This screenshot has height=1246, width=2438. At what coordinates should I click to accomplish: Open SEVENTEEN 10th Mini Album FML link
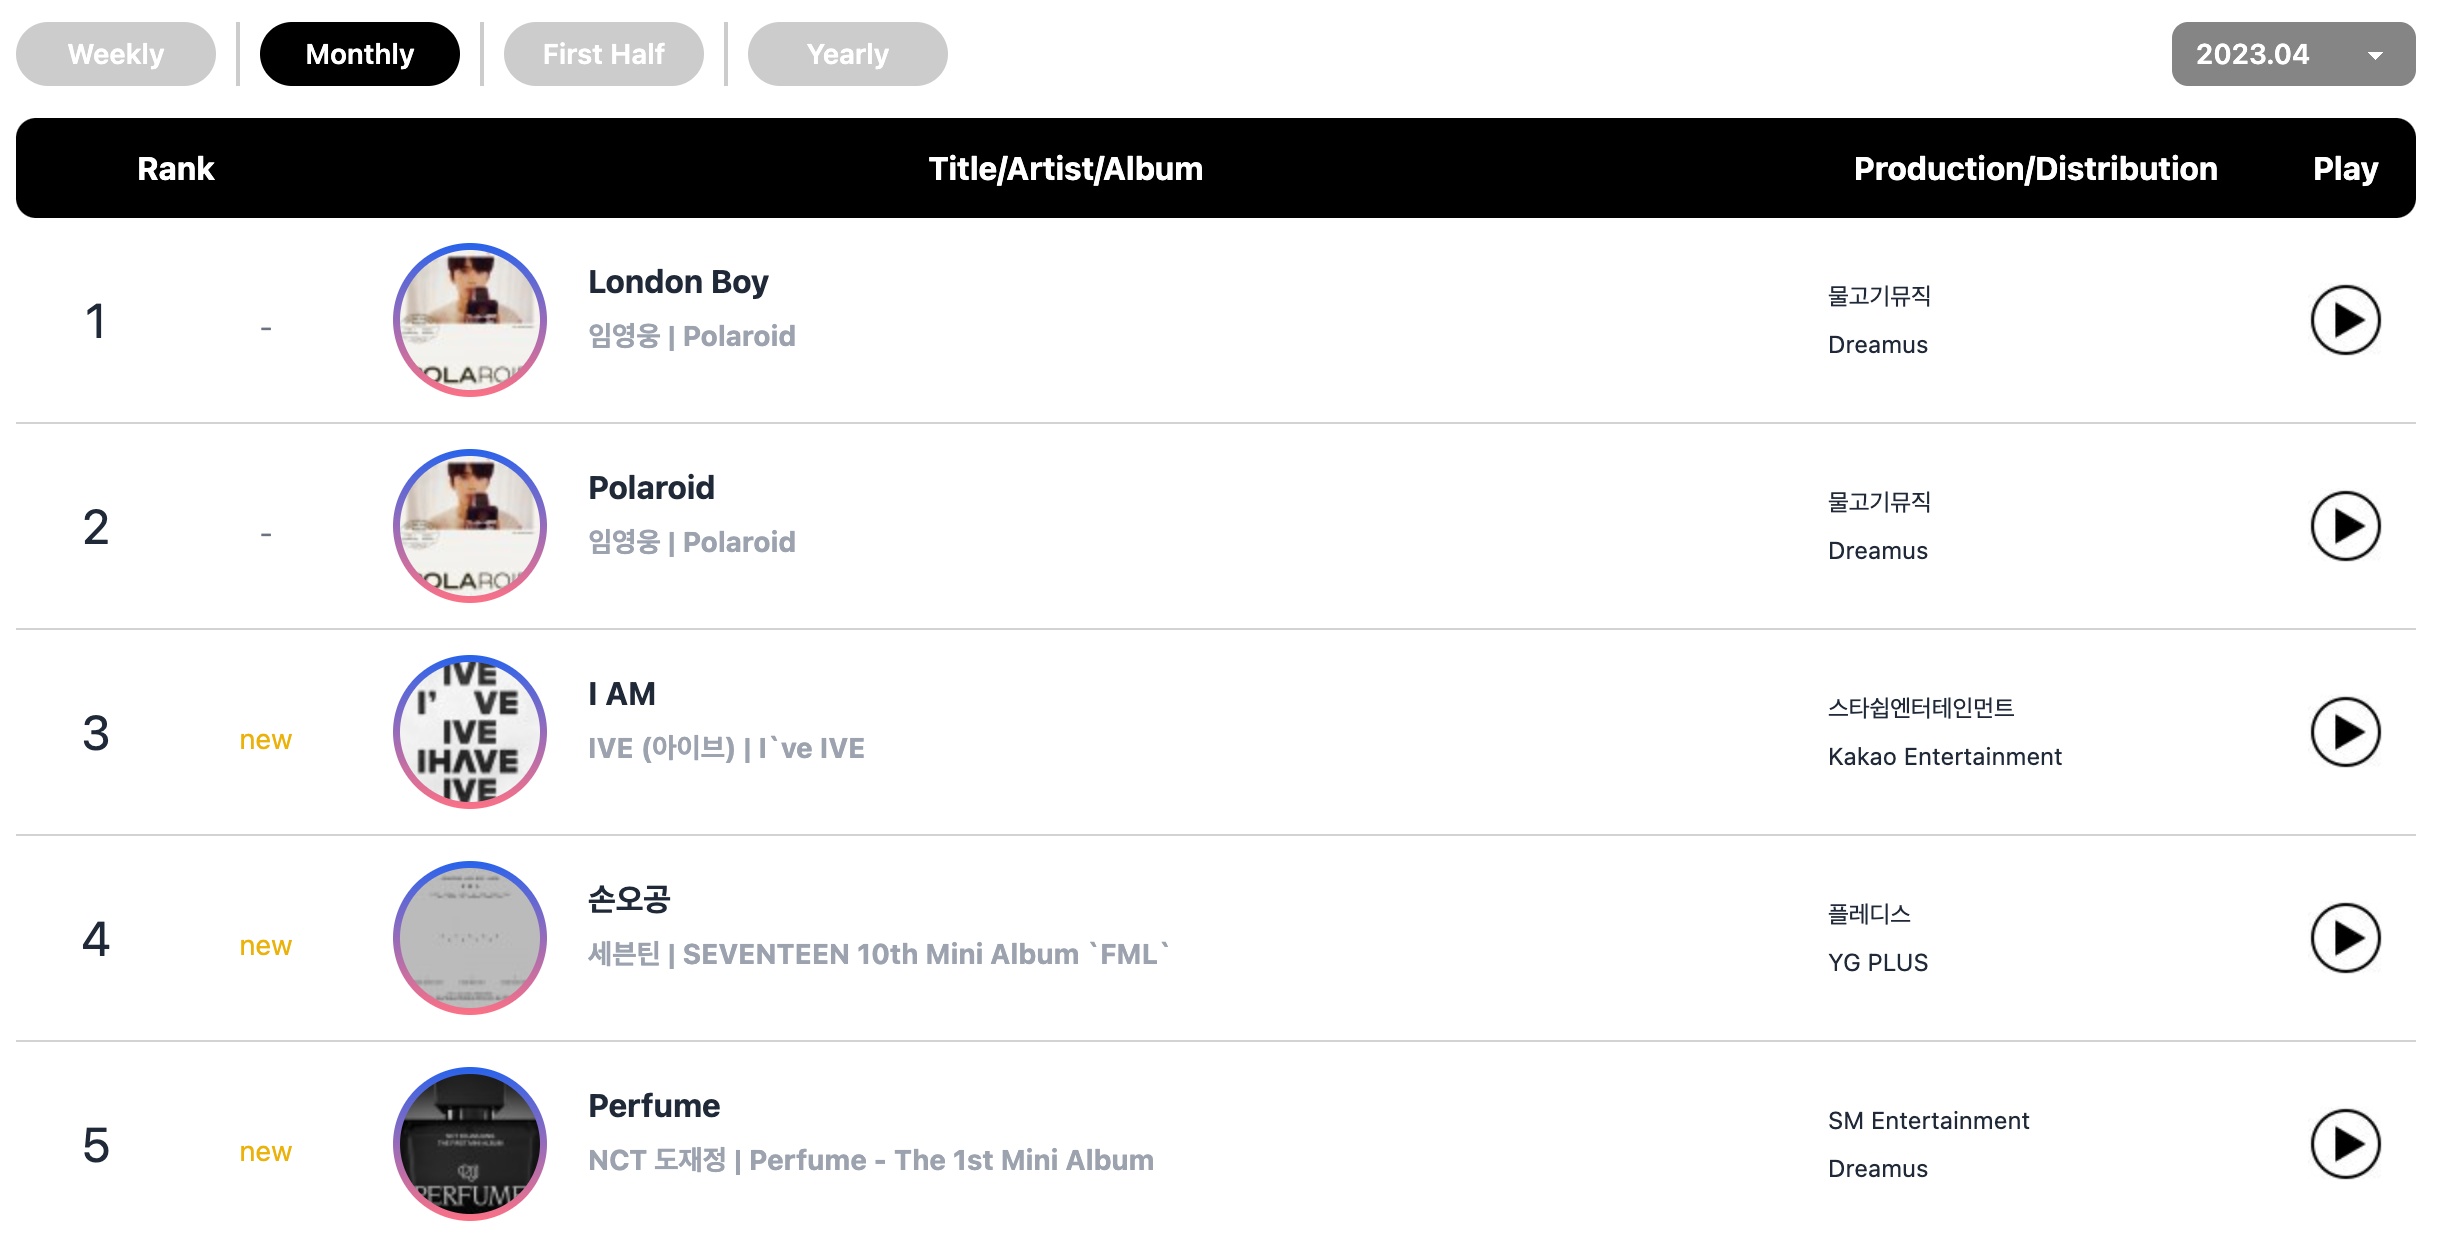click(x=926, y=954)
